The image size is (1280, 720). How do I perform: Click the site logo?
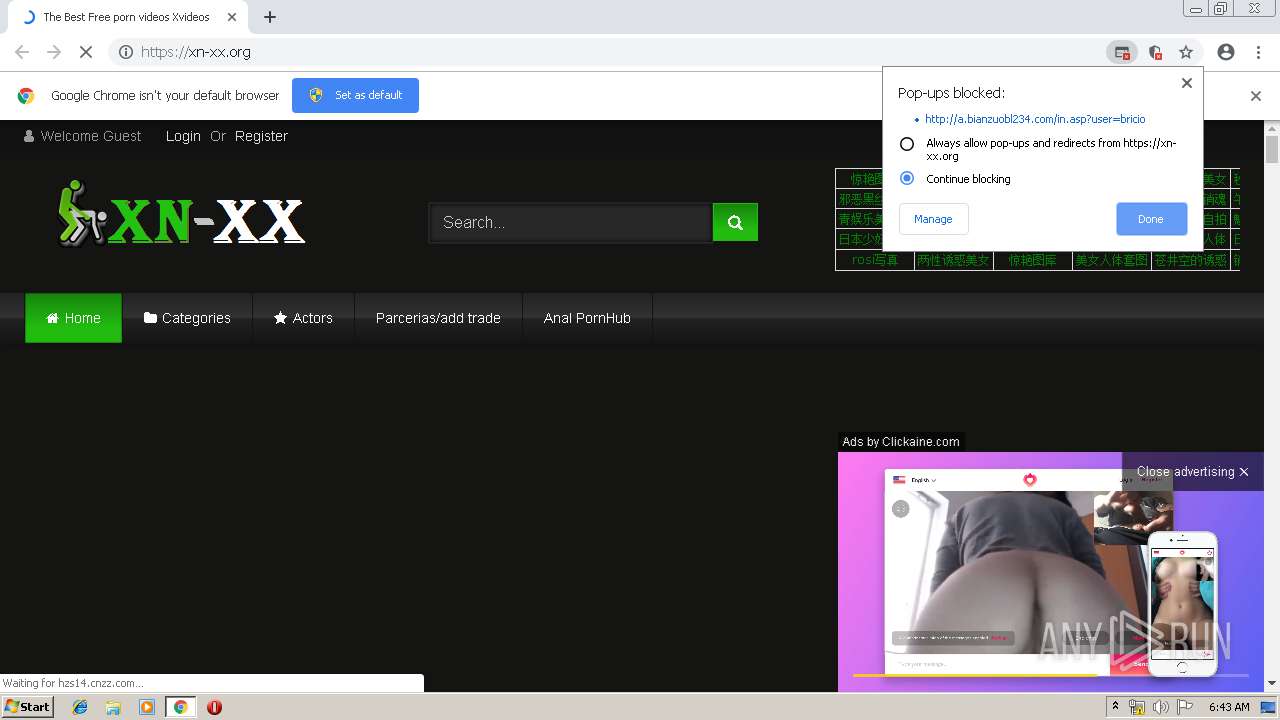181,214
